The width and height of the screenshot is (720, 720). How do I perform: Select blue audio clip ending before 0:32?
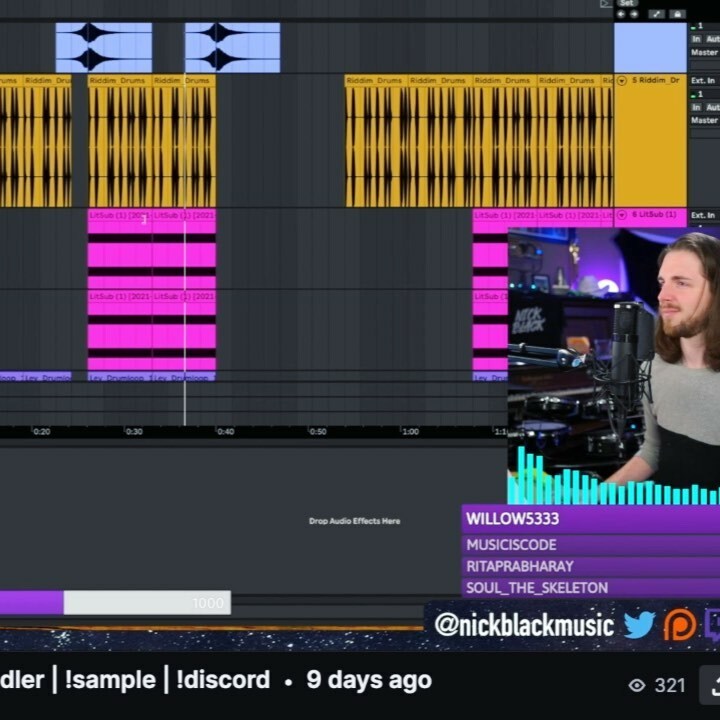point(104,47)
